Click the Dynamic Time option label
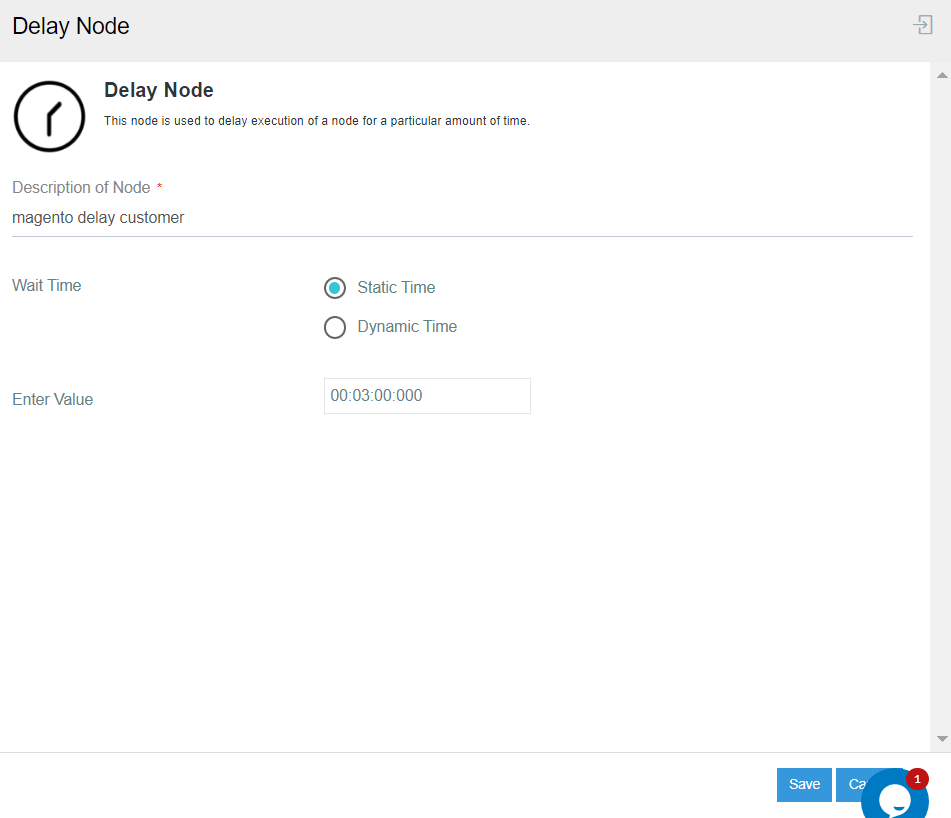Viewport: 951px width, 818px height. (x=407, y=327)
